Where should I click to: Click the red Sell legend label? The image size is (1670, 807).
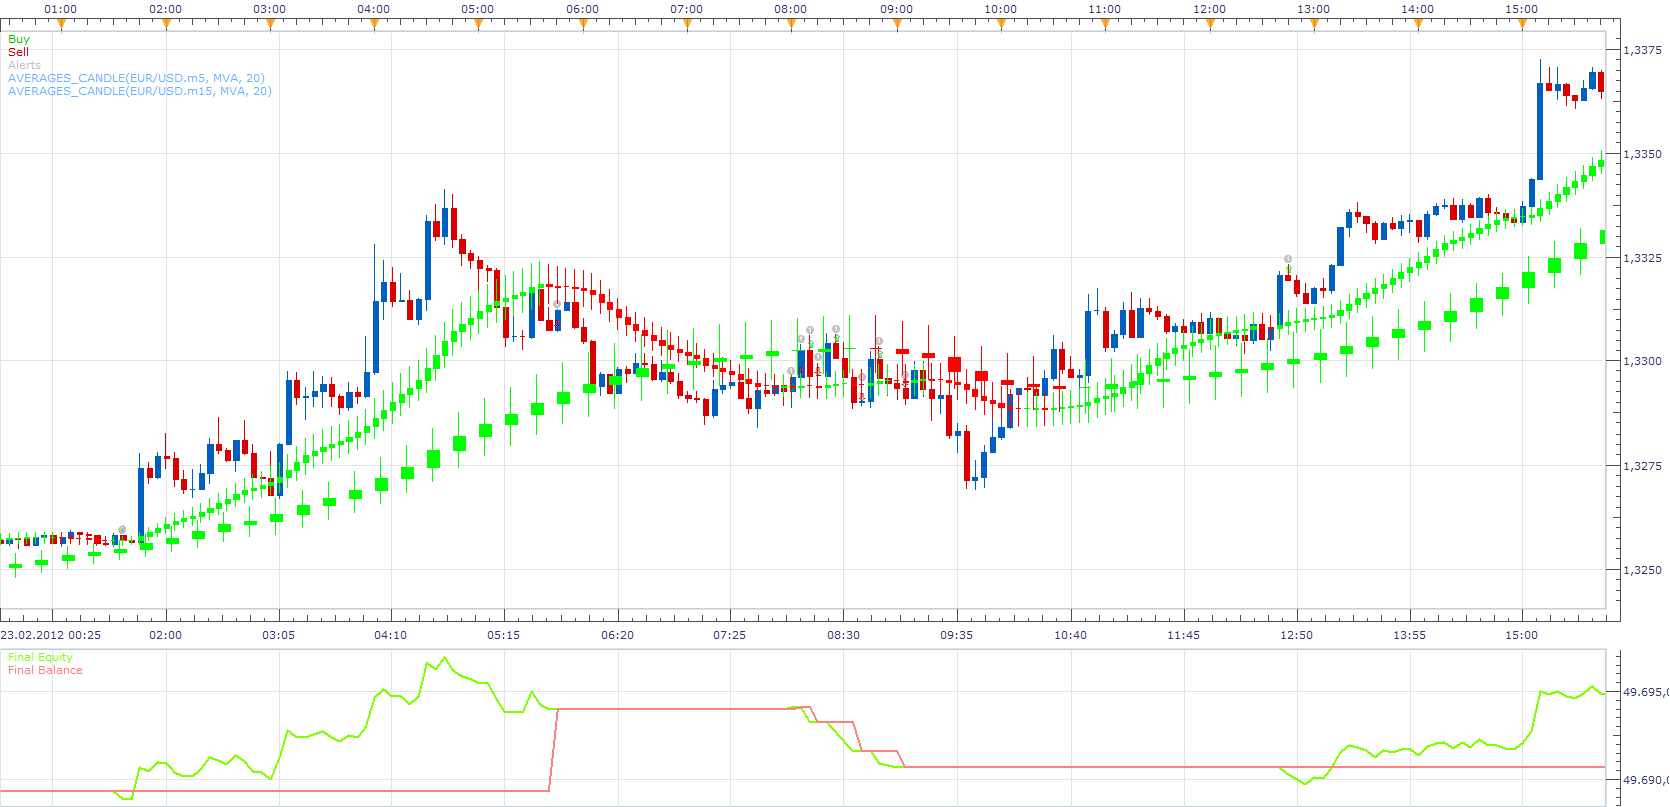[x=18, y=52]
